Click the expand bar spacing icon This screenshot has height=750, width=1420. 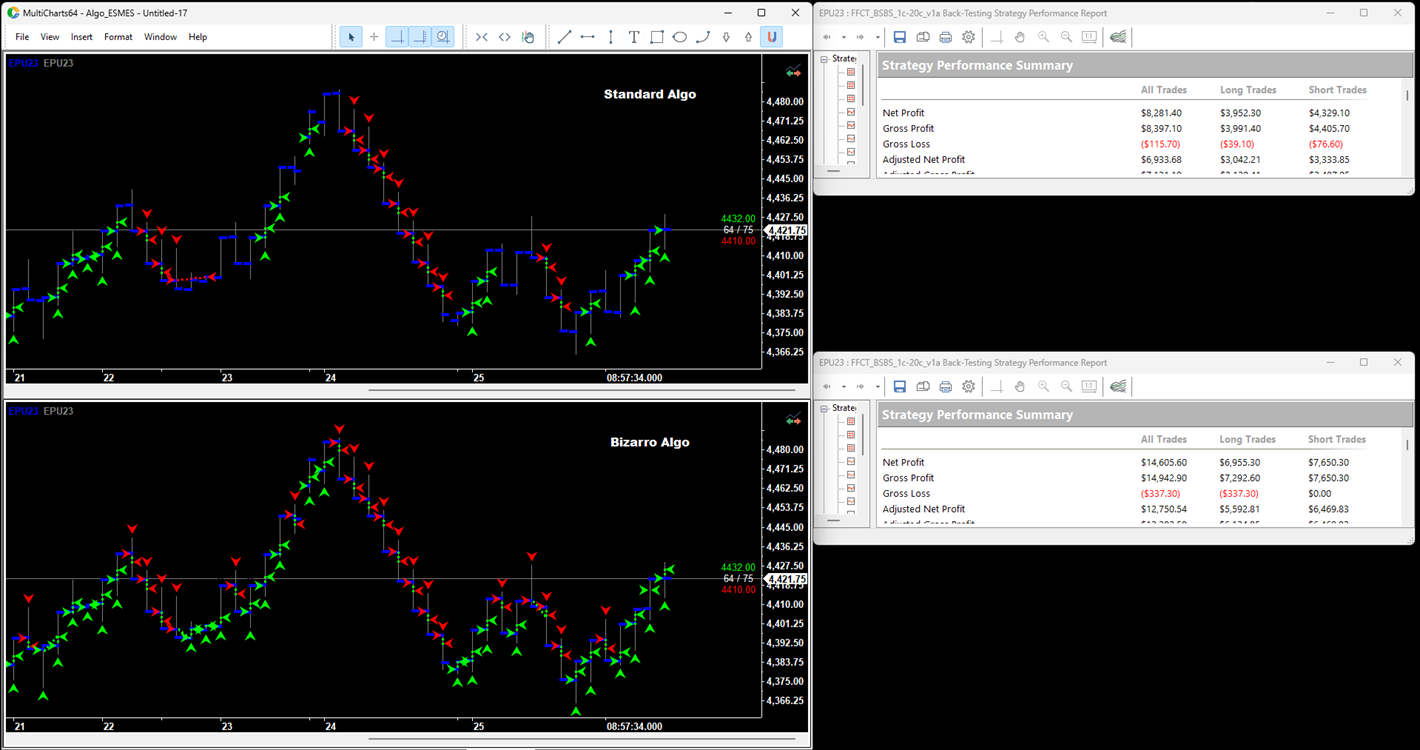click(505, 37)
